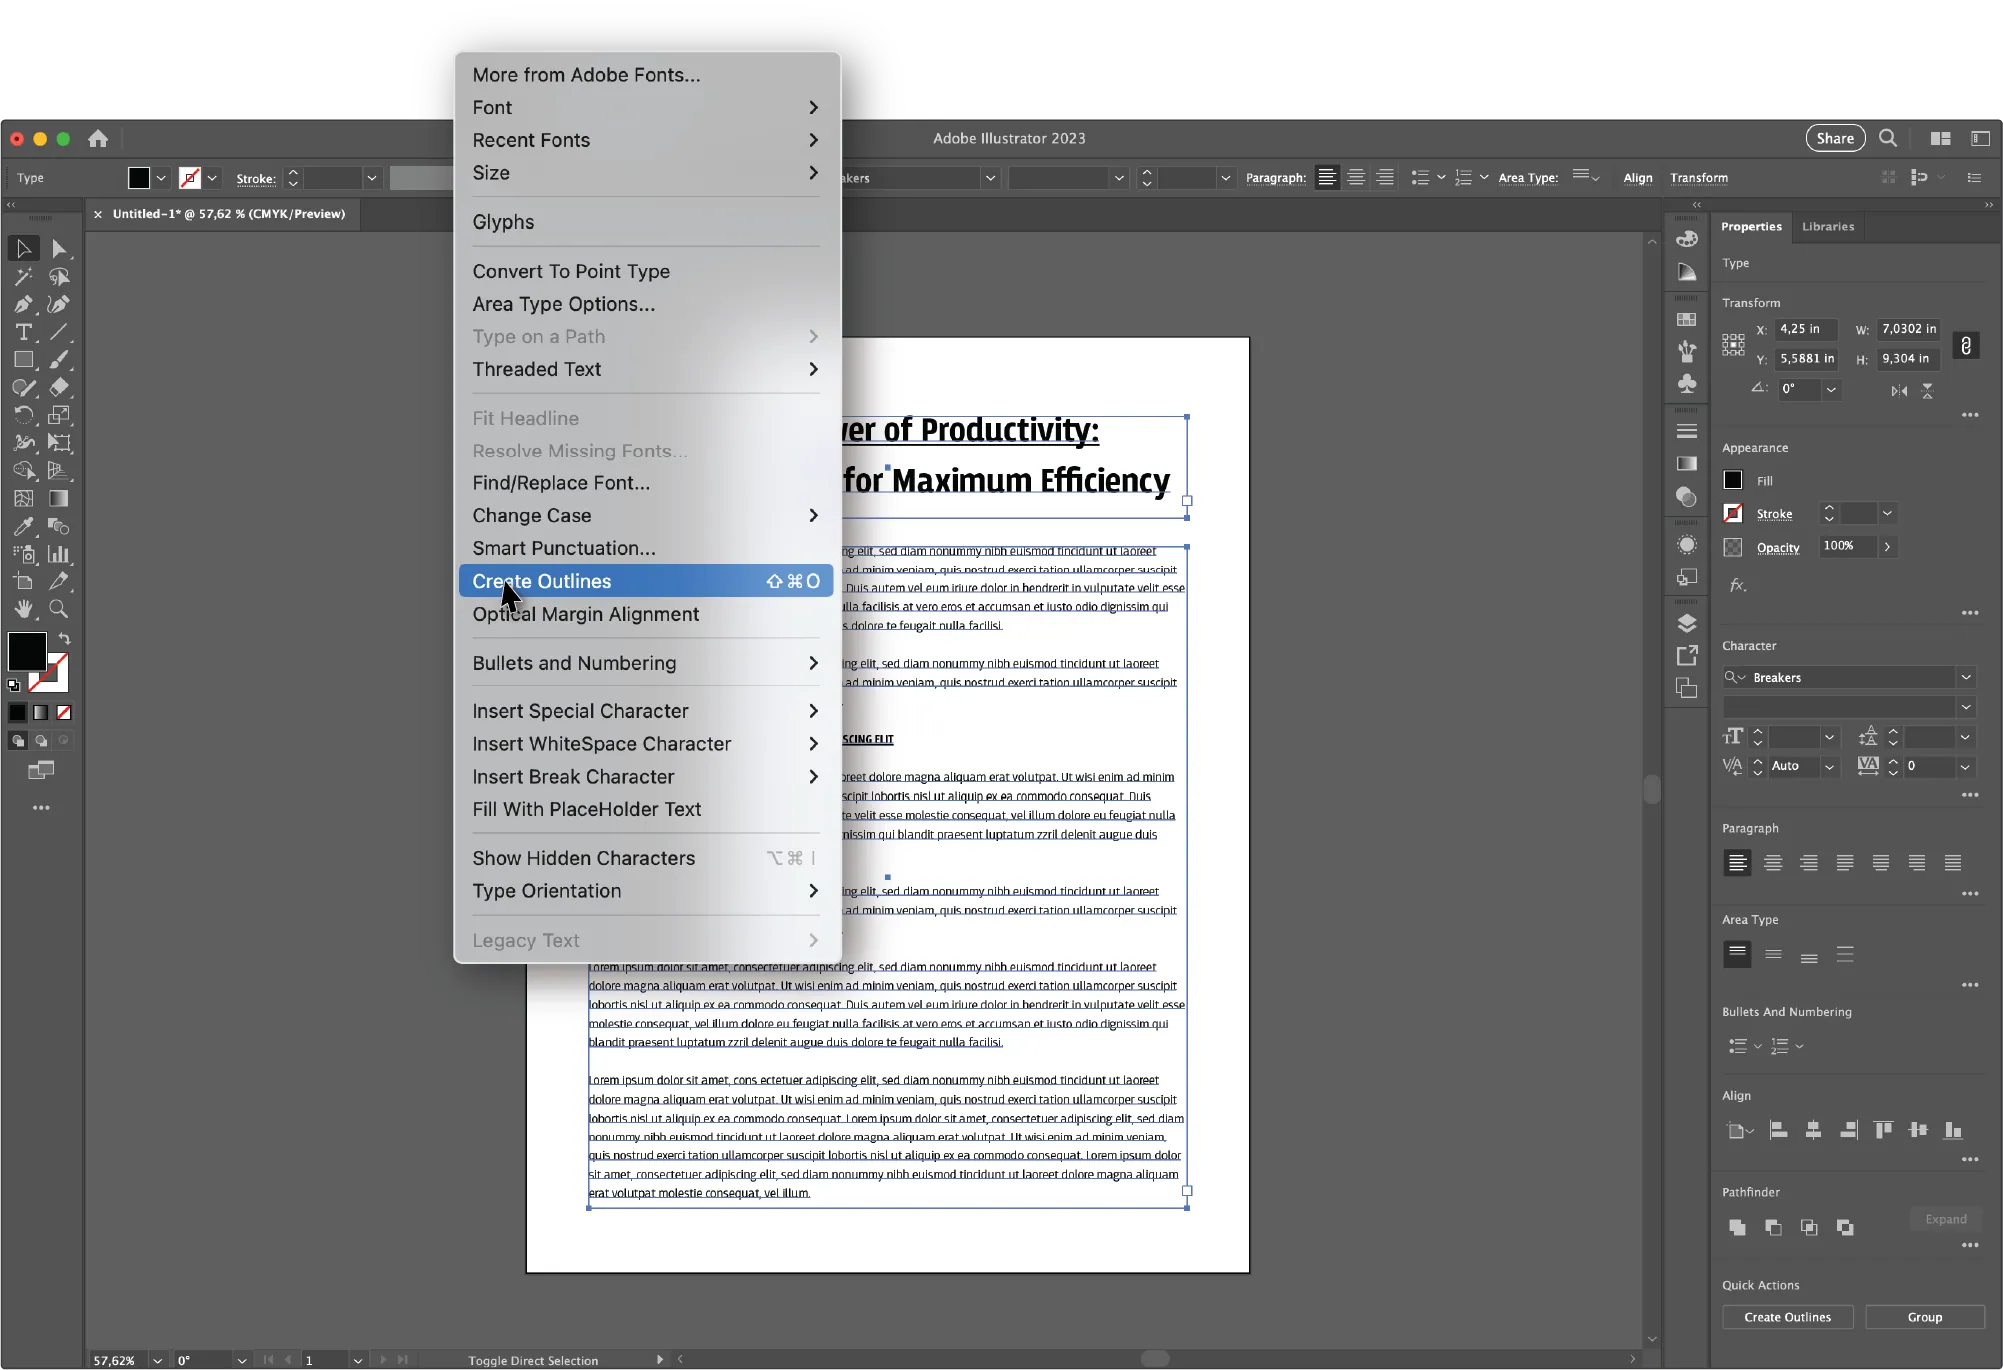2003x1370 pixels.
Task: Set paragraph align center in Properties panel
Action: pyautogui.click(x=1773, y=863)
